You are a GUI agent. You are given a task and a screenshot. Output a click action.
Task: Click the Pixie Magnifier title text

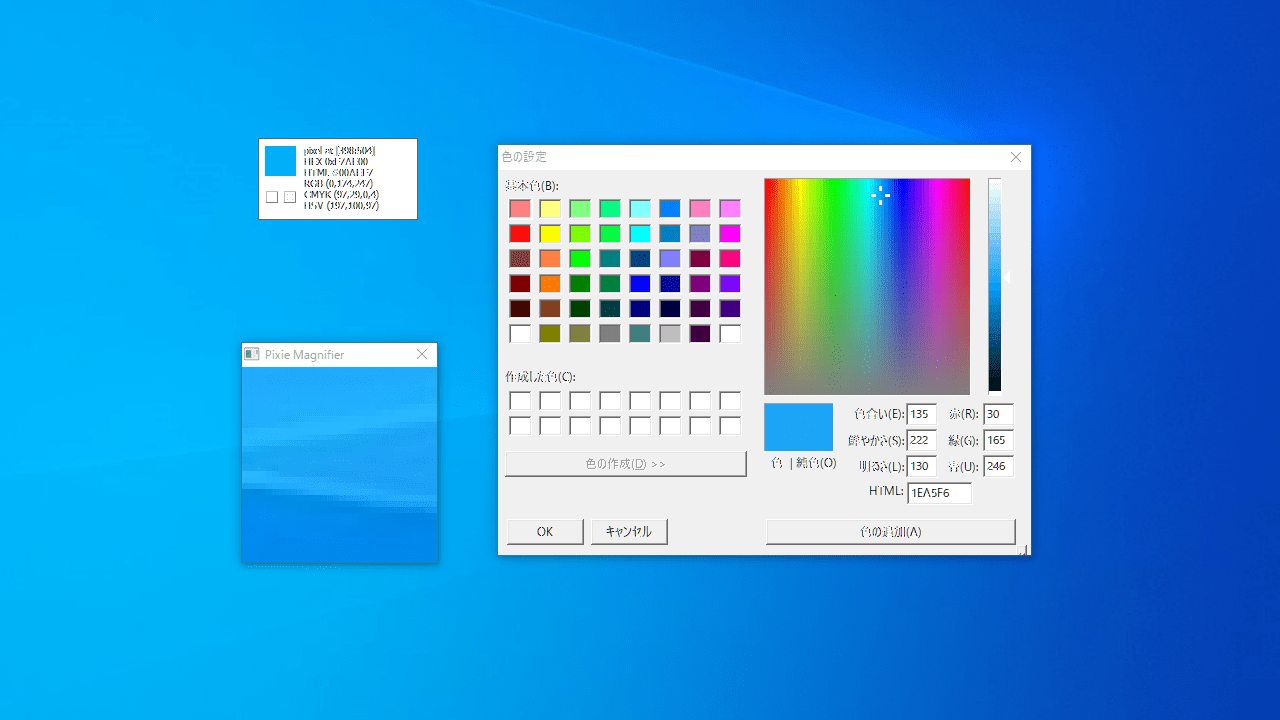(305, 355)
